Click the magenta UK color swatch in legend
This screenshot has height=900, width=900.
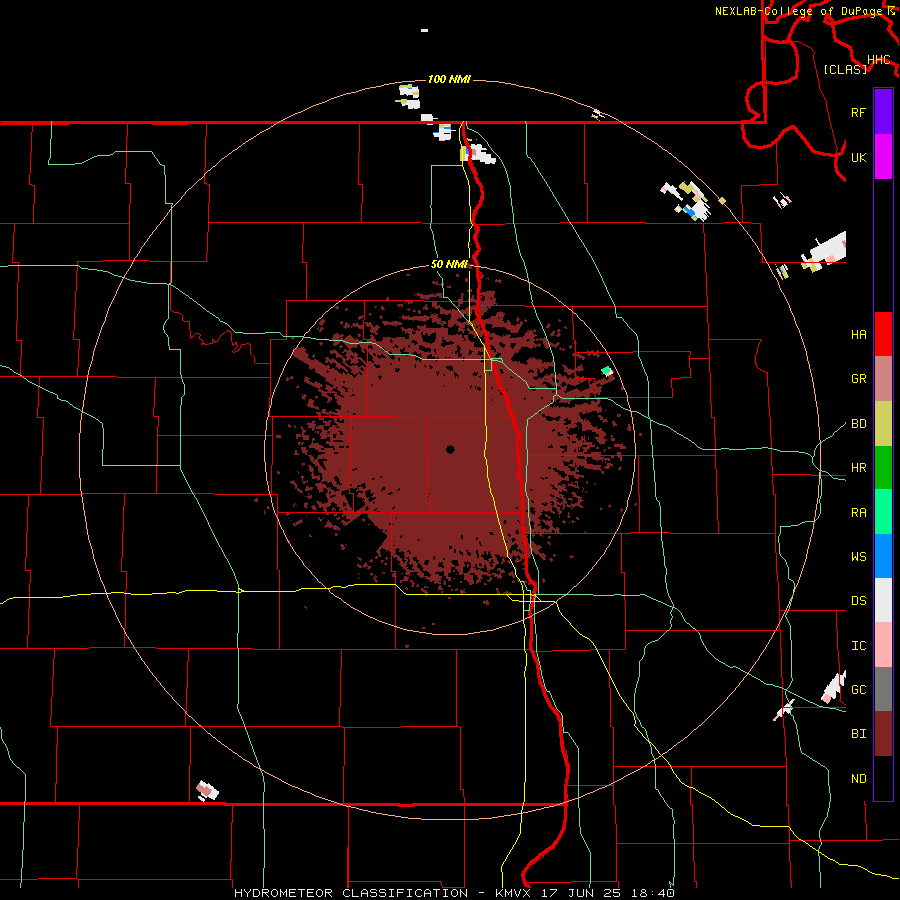pyautogui.click(x=883, y=157)
